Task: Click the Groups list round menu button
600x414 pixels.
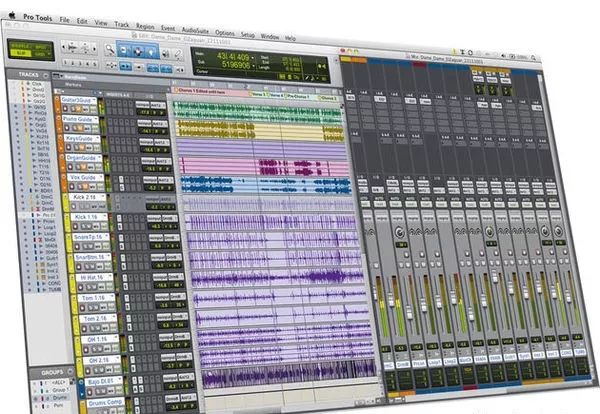Action: coord(70,372)
